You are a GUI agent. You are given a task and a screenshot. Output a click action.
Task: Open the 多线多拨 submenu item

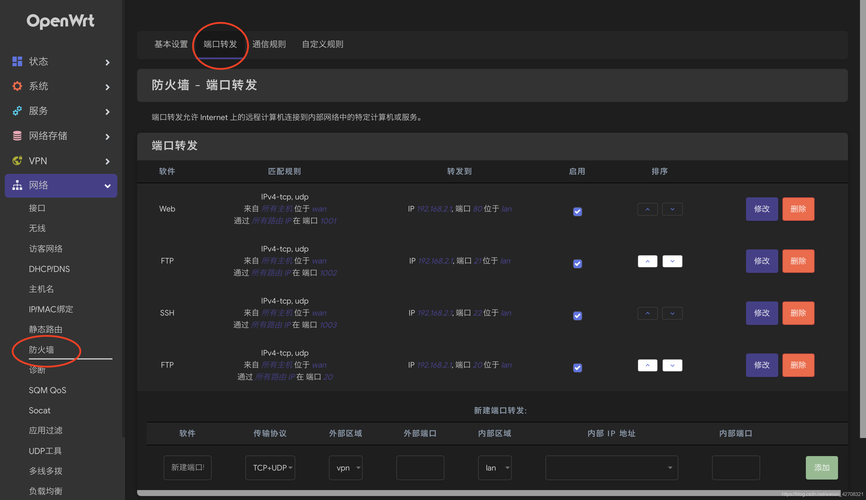(45, 471)
